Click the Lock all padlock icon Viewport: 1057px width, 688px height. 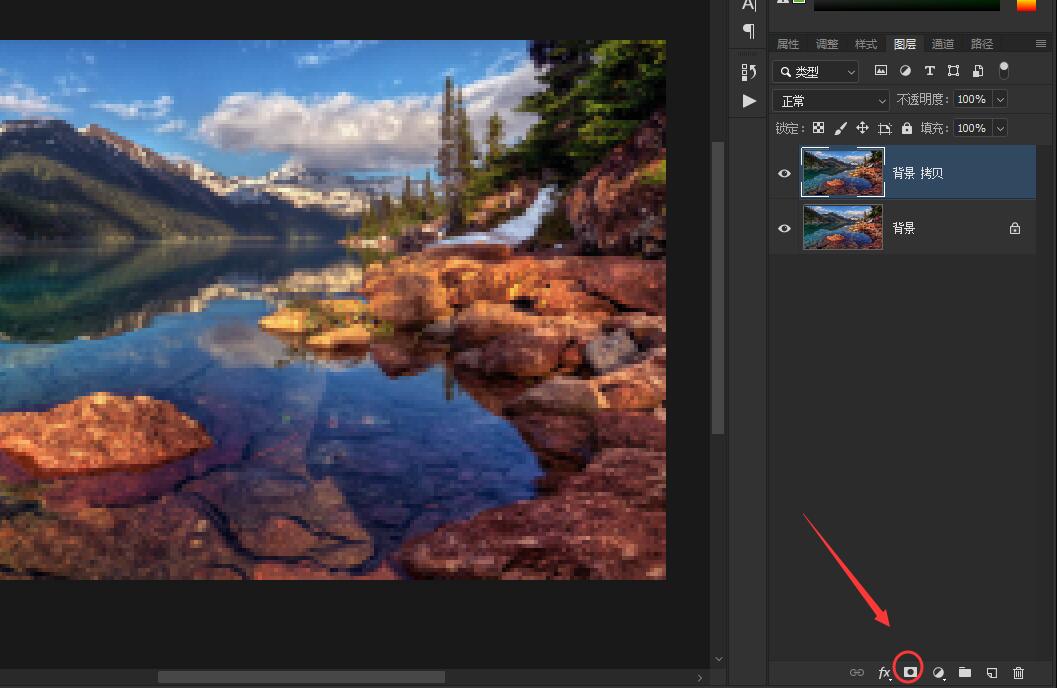(x=907, y=128)
